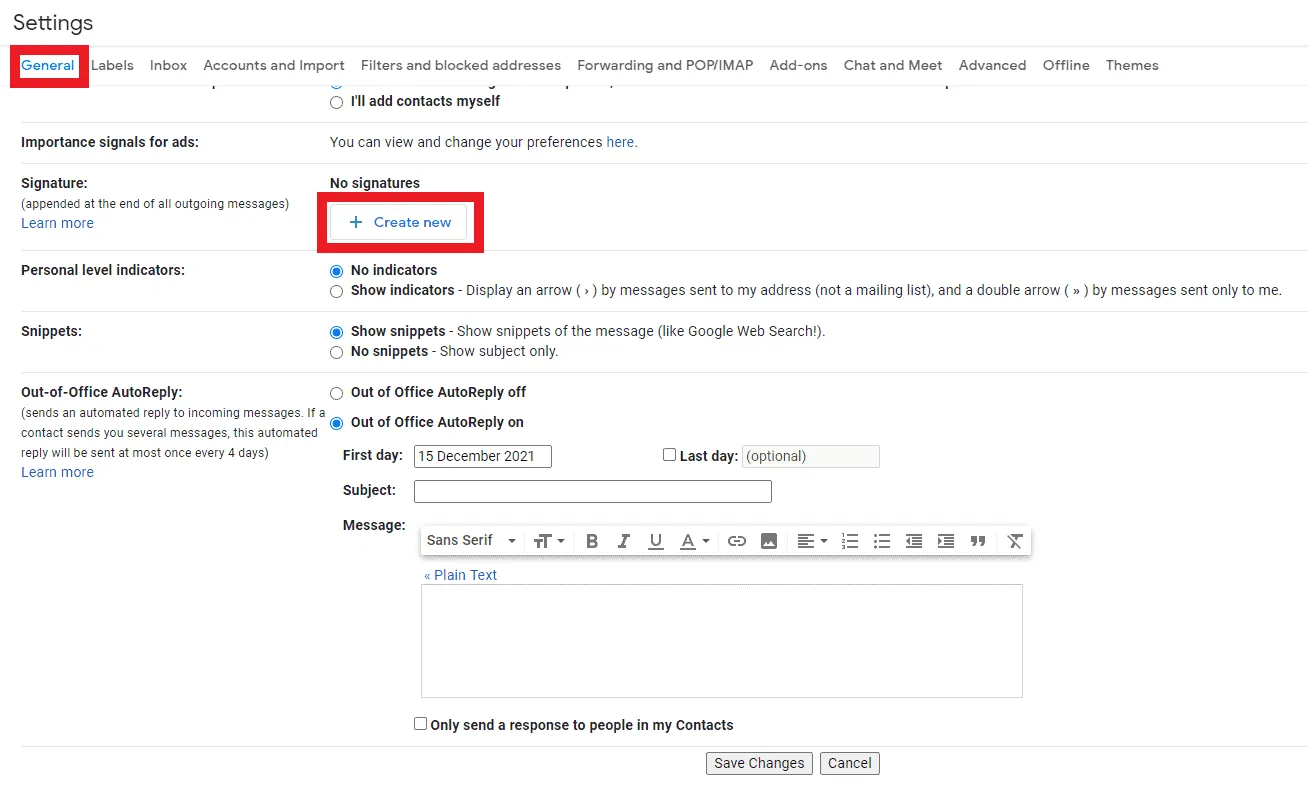Decrease indent in the message editor
Screen dimensions: 1308x796
coord(913,541)
